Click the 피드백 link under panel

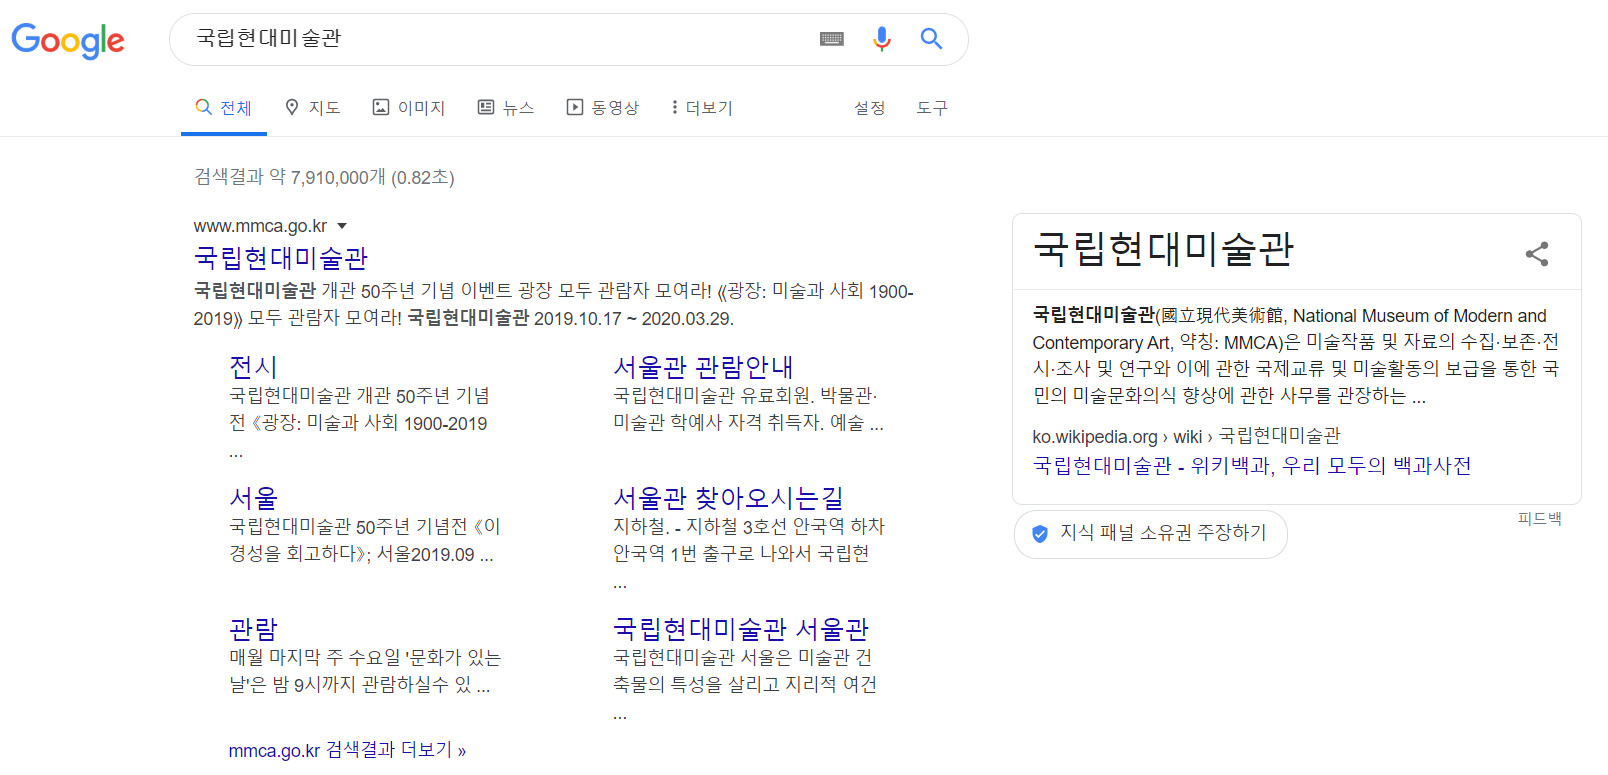(1539, 518)
